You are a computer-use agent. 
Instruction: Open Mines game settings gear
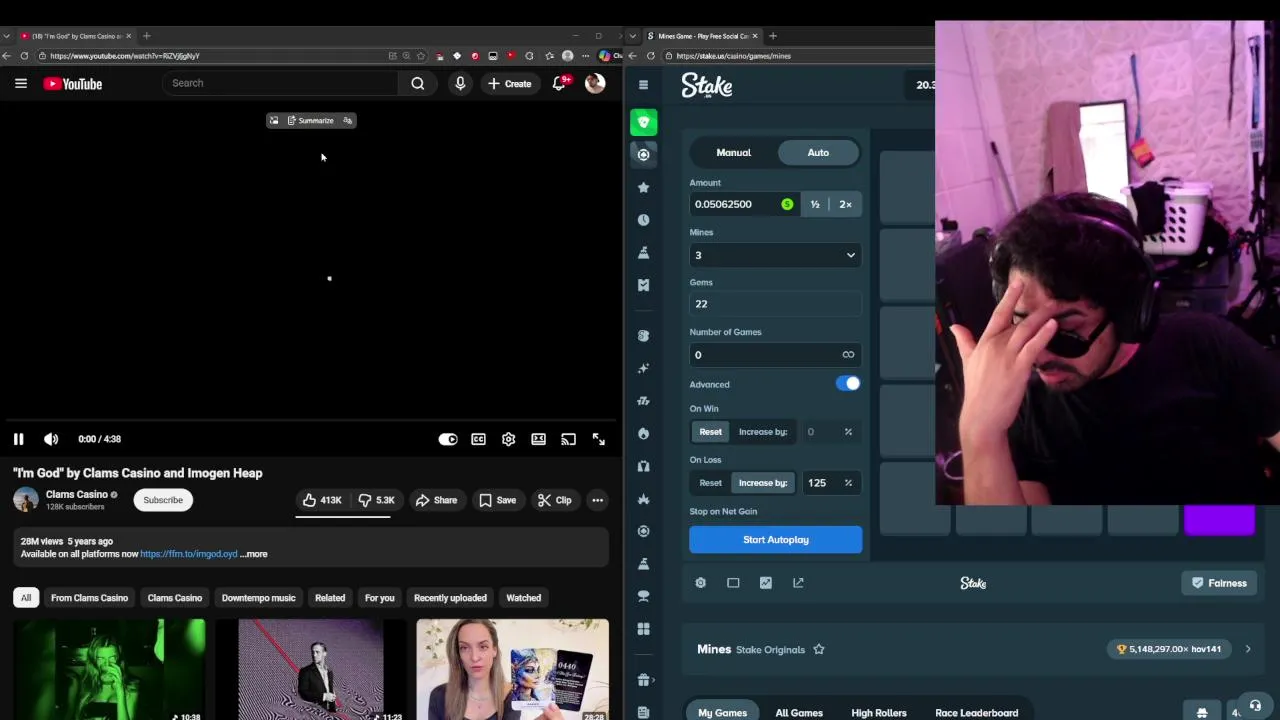point(700,583)
